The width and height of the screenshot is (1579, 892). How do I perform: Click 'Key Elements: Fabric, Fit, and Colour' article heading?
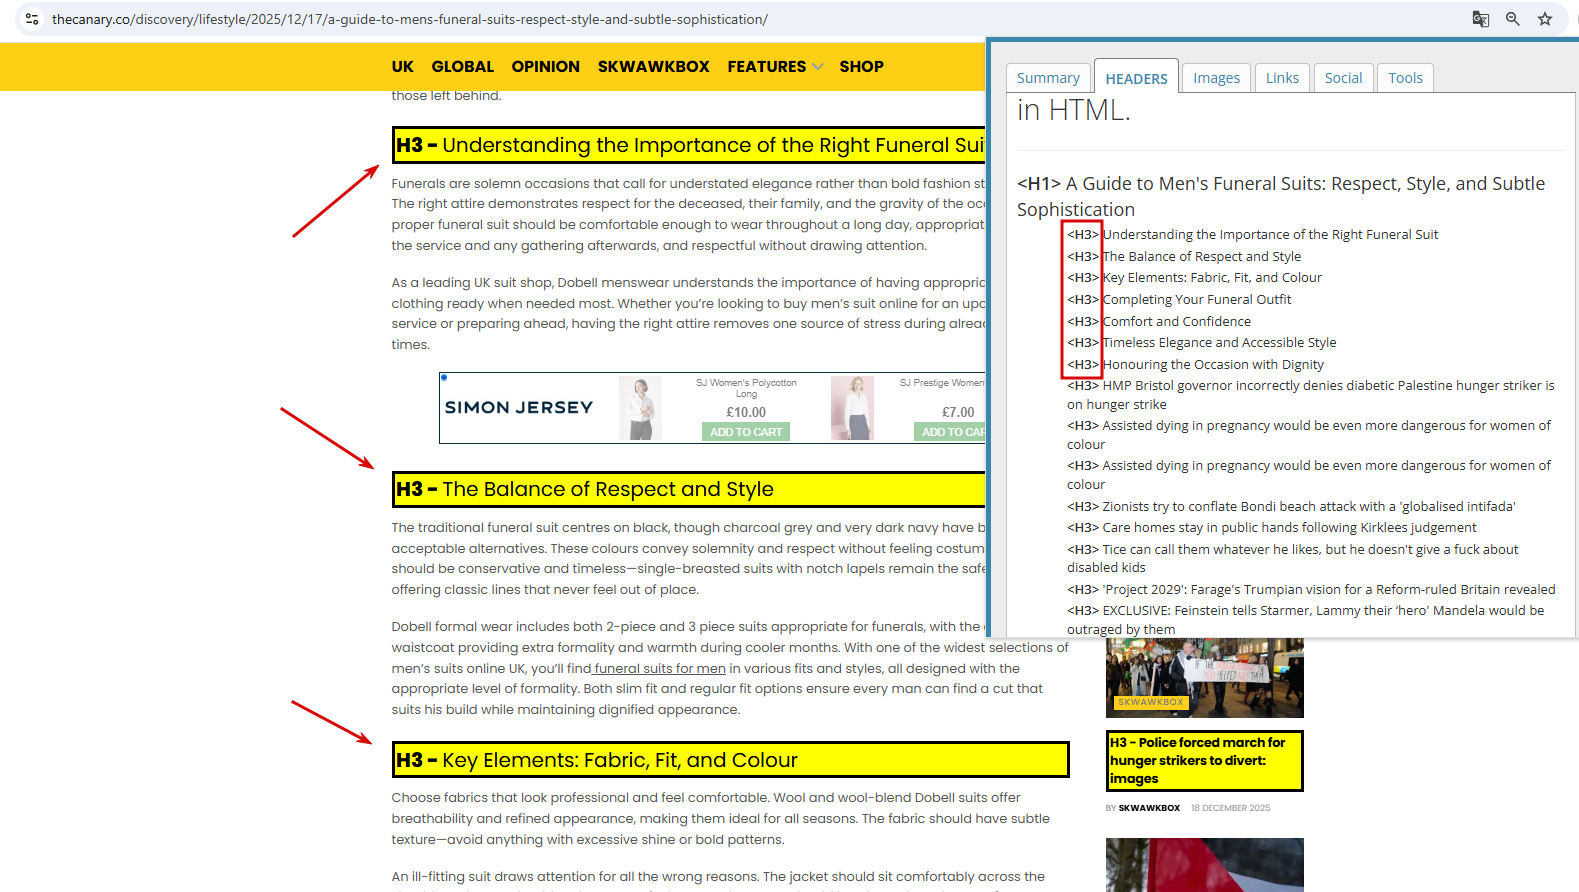click(x=730, y=760)
